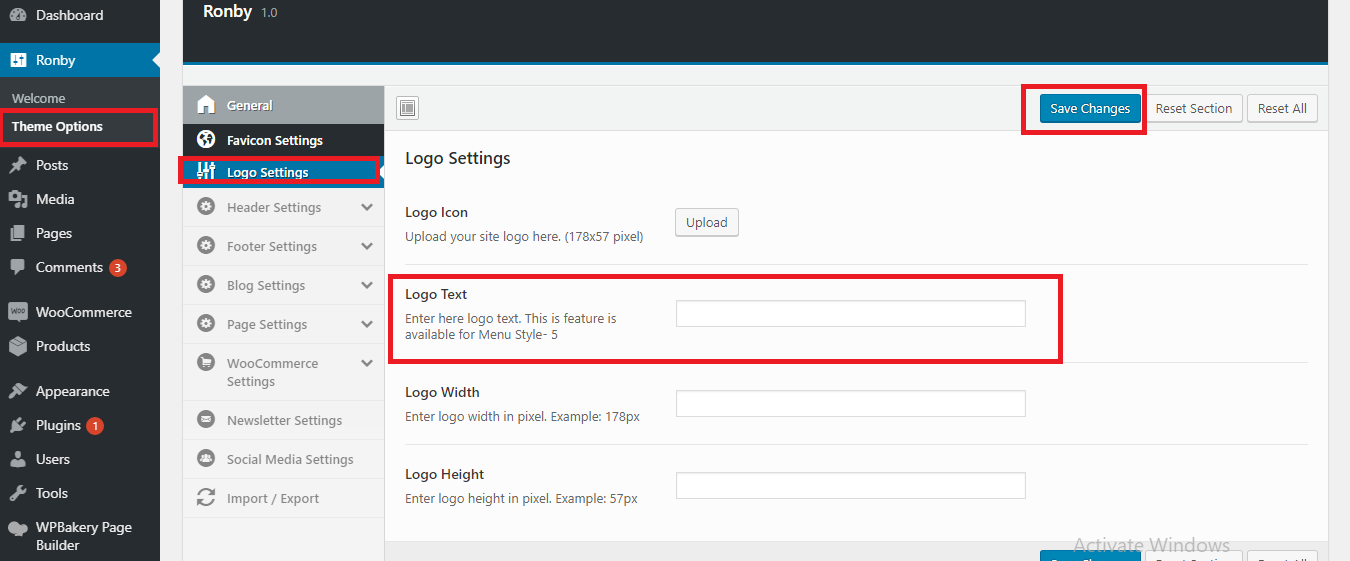Click the Comments count badge 3
The width and height of the screenshot is (1350, 561).
tap(118, 268)
